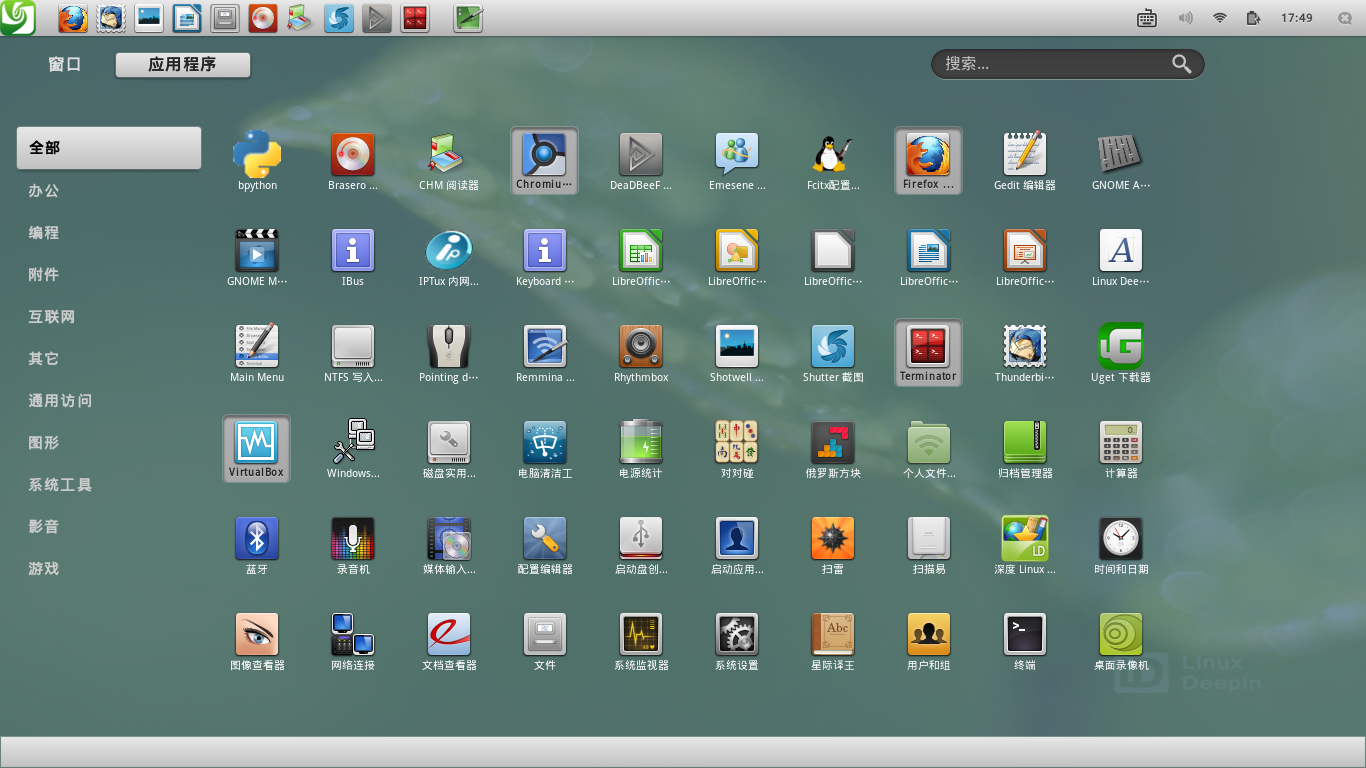Screen dimensions: 1366x768
Task: Select the 游戏 category
Action: [44, 568]
